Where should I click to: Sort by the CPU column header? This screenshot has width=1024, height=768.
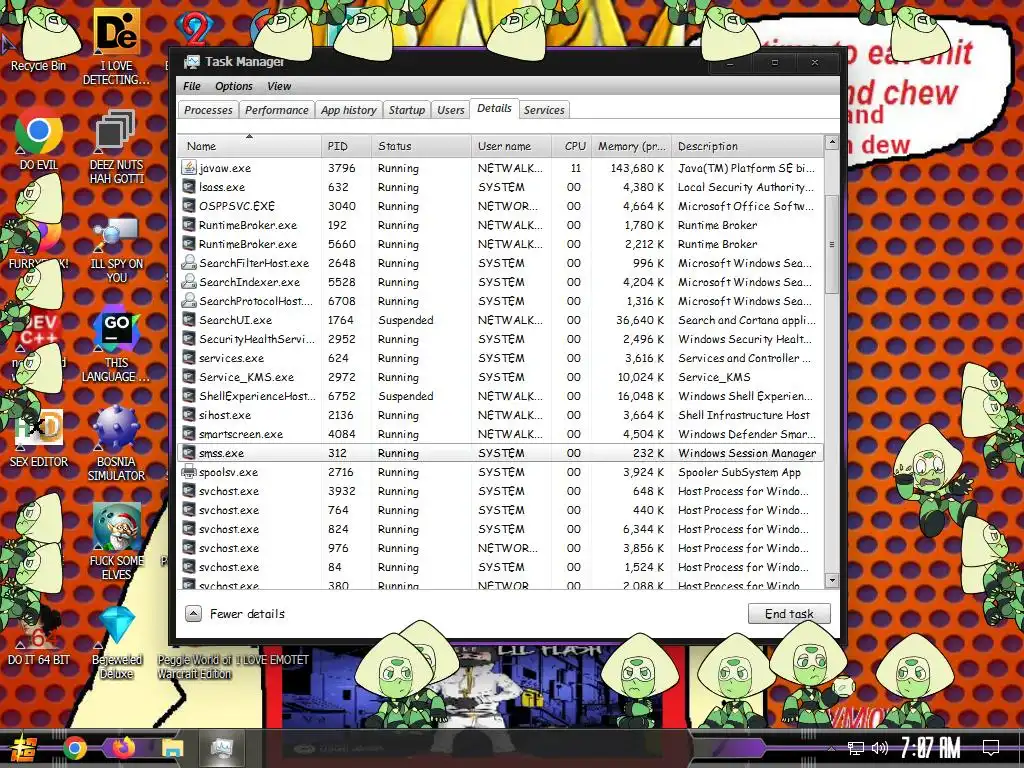click(x=571, y=146)
